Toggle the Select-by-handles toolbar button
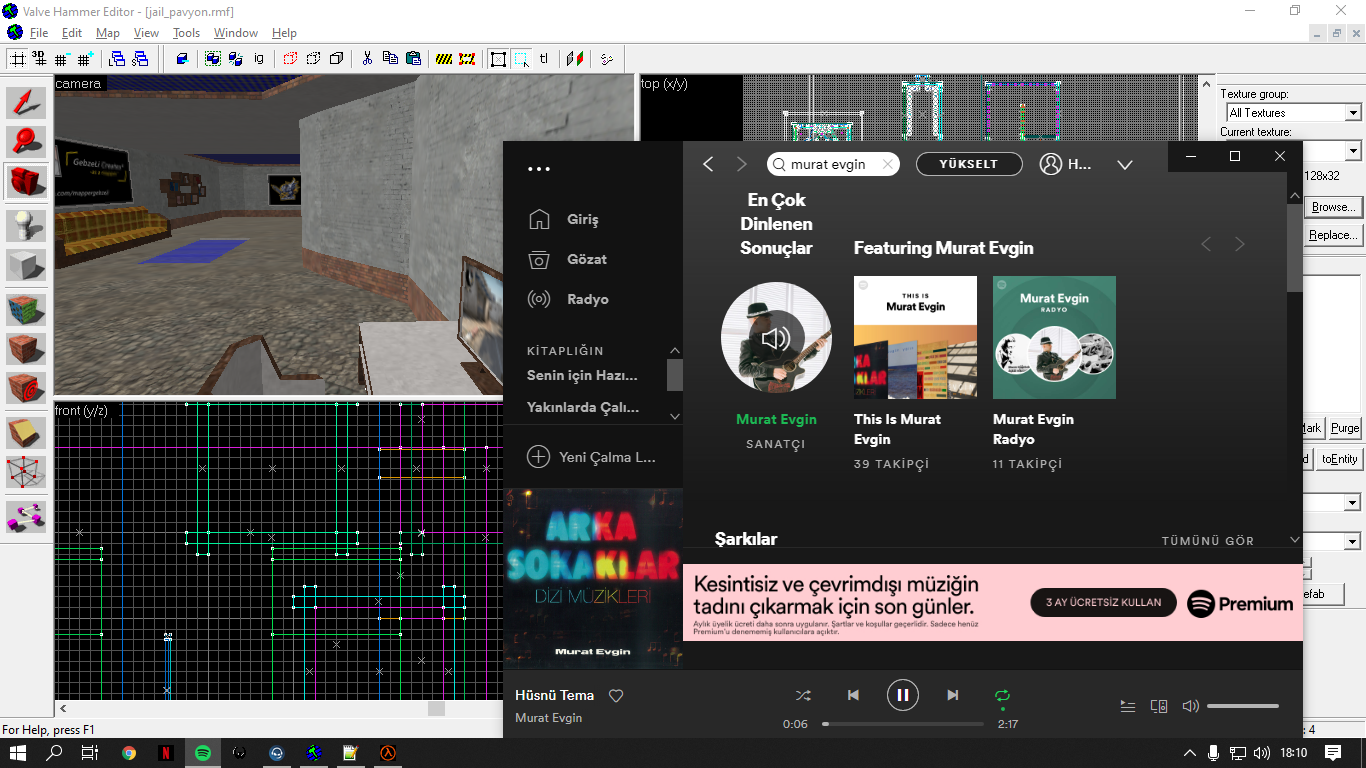This screenshot has height=768, width=1366. [x=498, y=59]
